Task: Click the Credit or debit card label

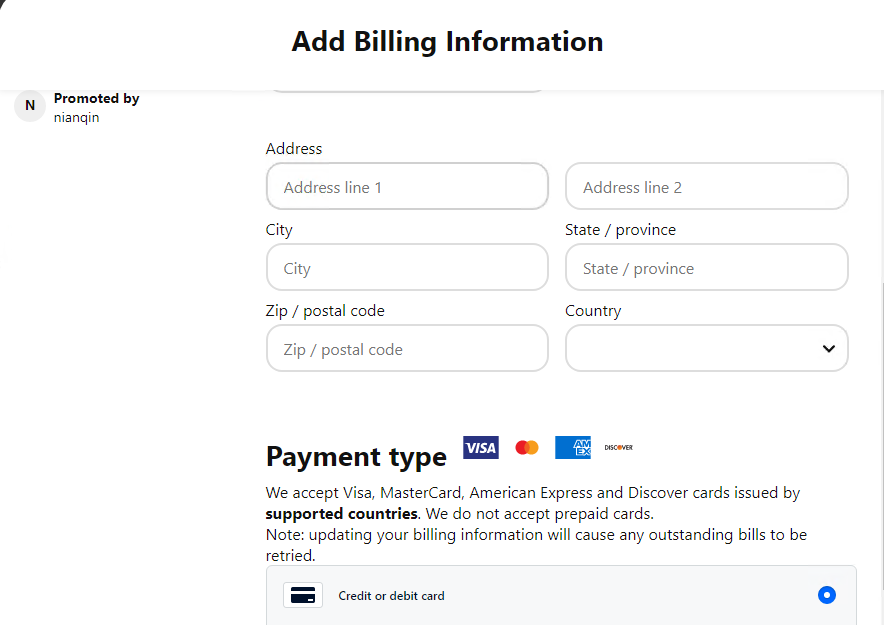Action: click(391, 596)
